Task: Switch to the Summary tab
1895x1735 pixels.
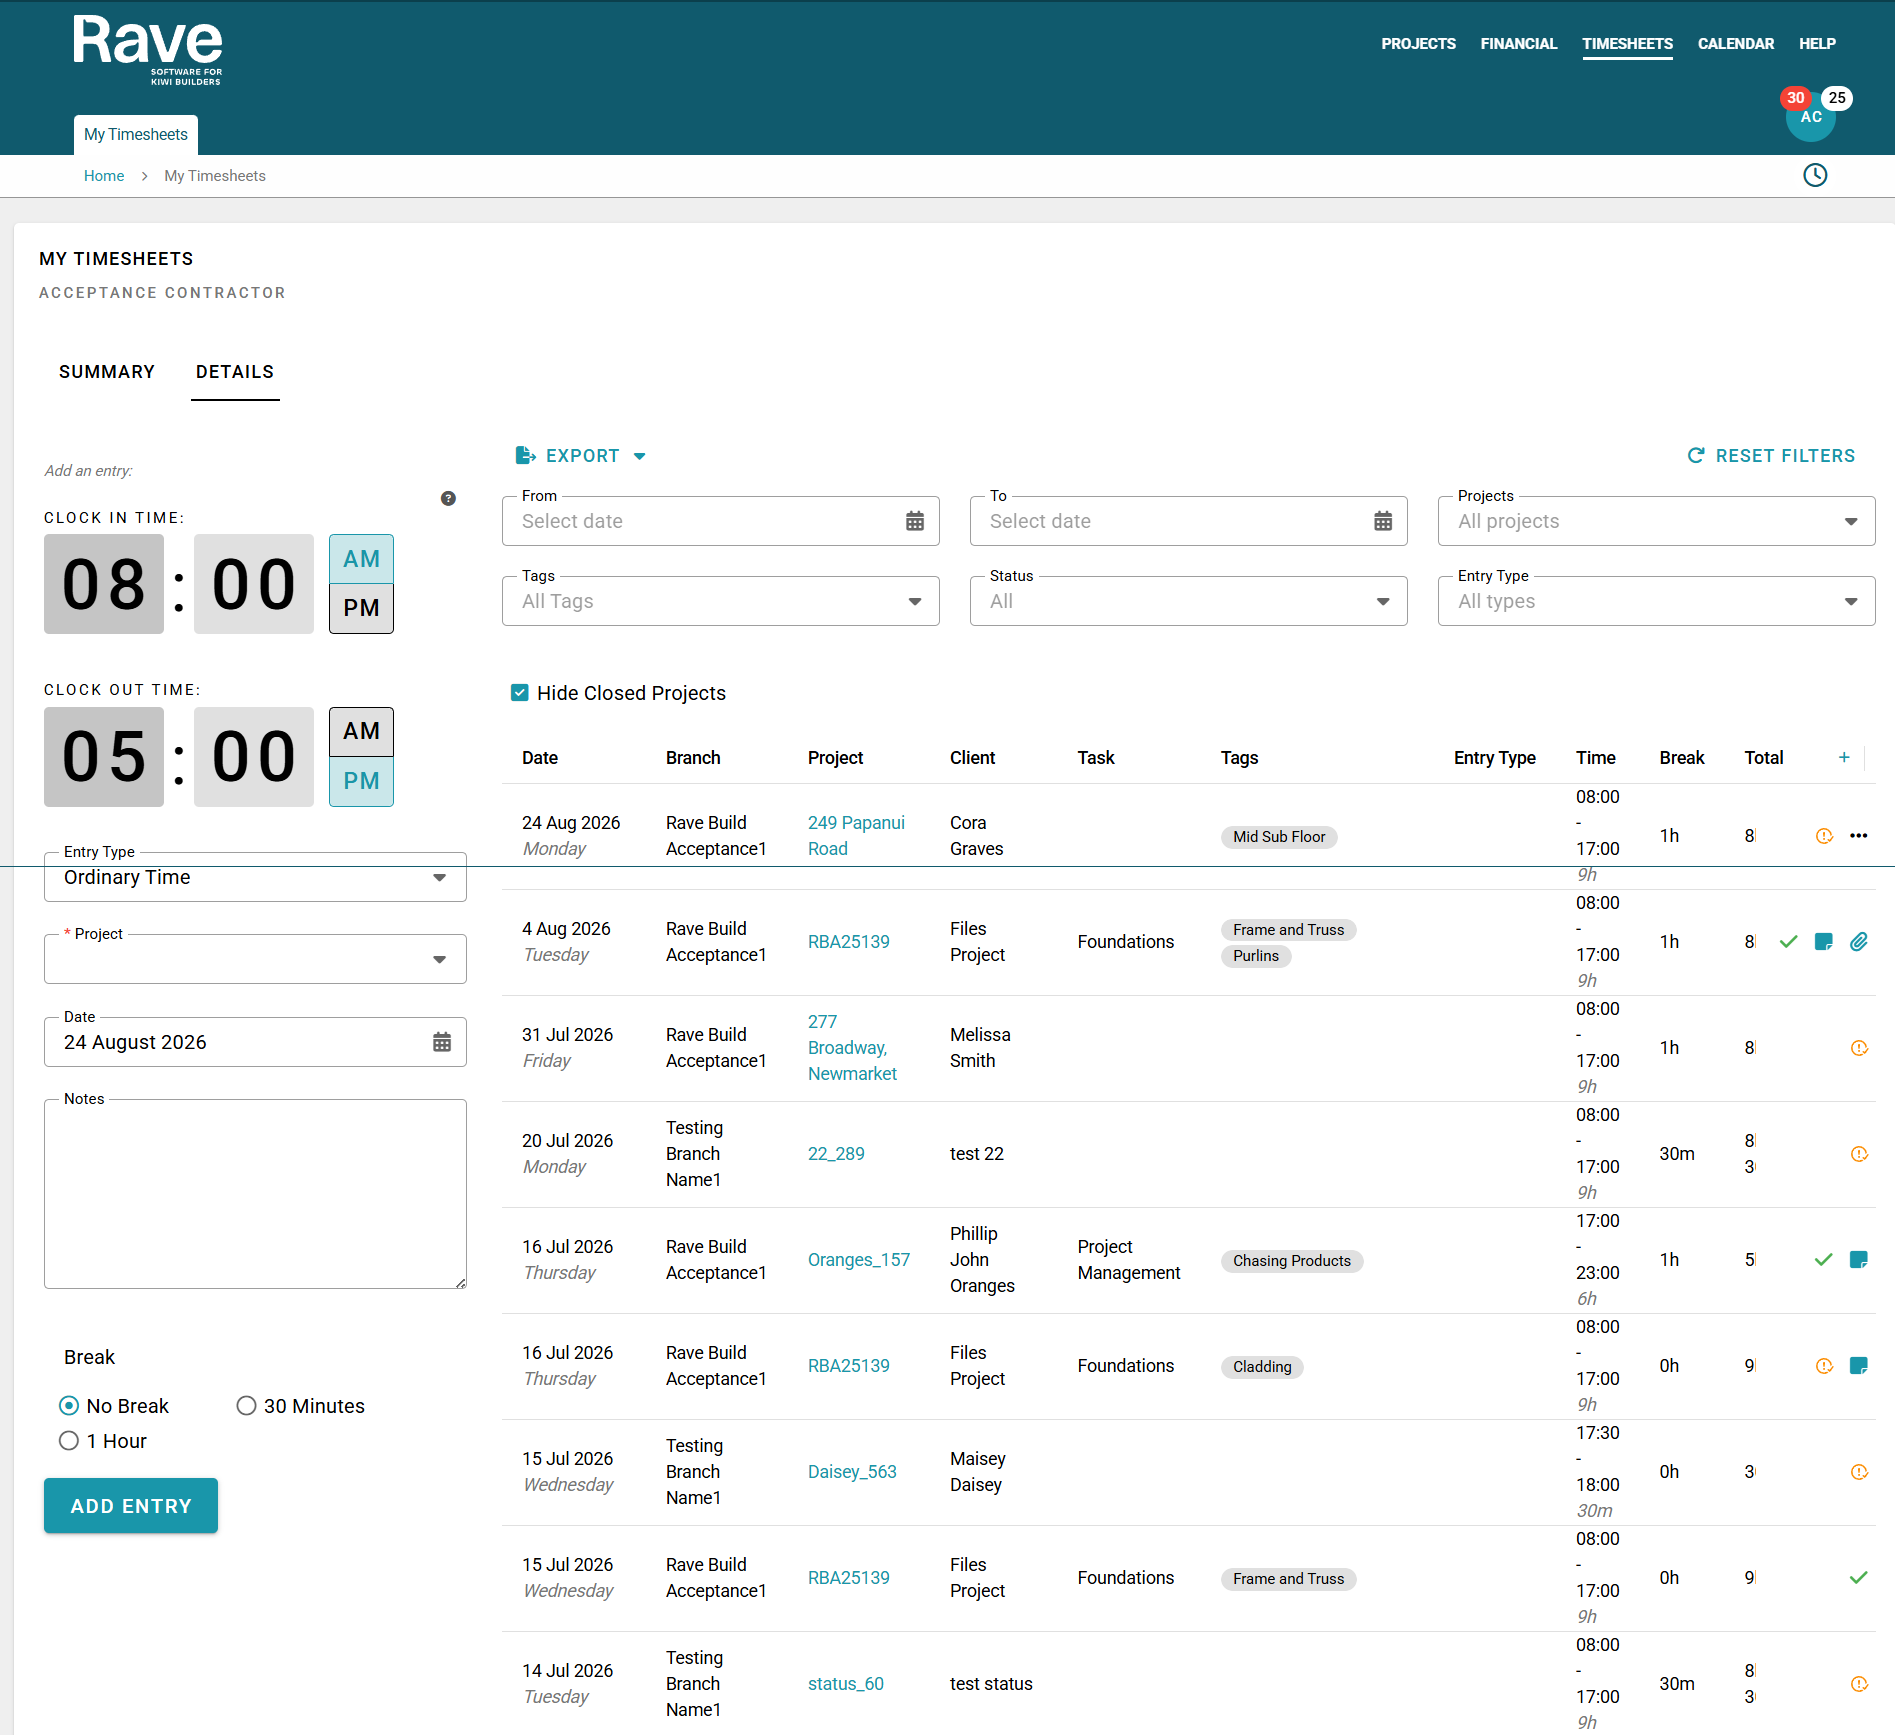Action: point(107,372)
